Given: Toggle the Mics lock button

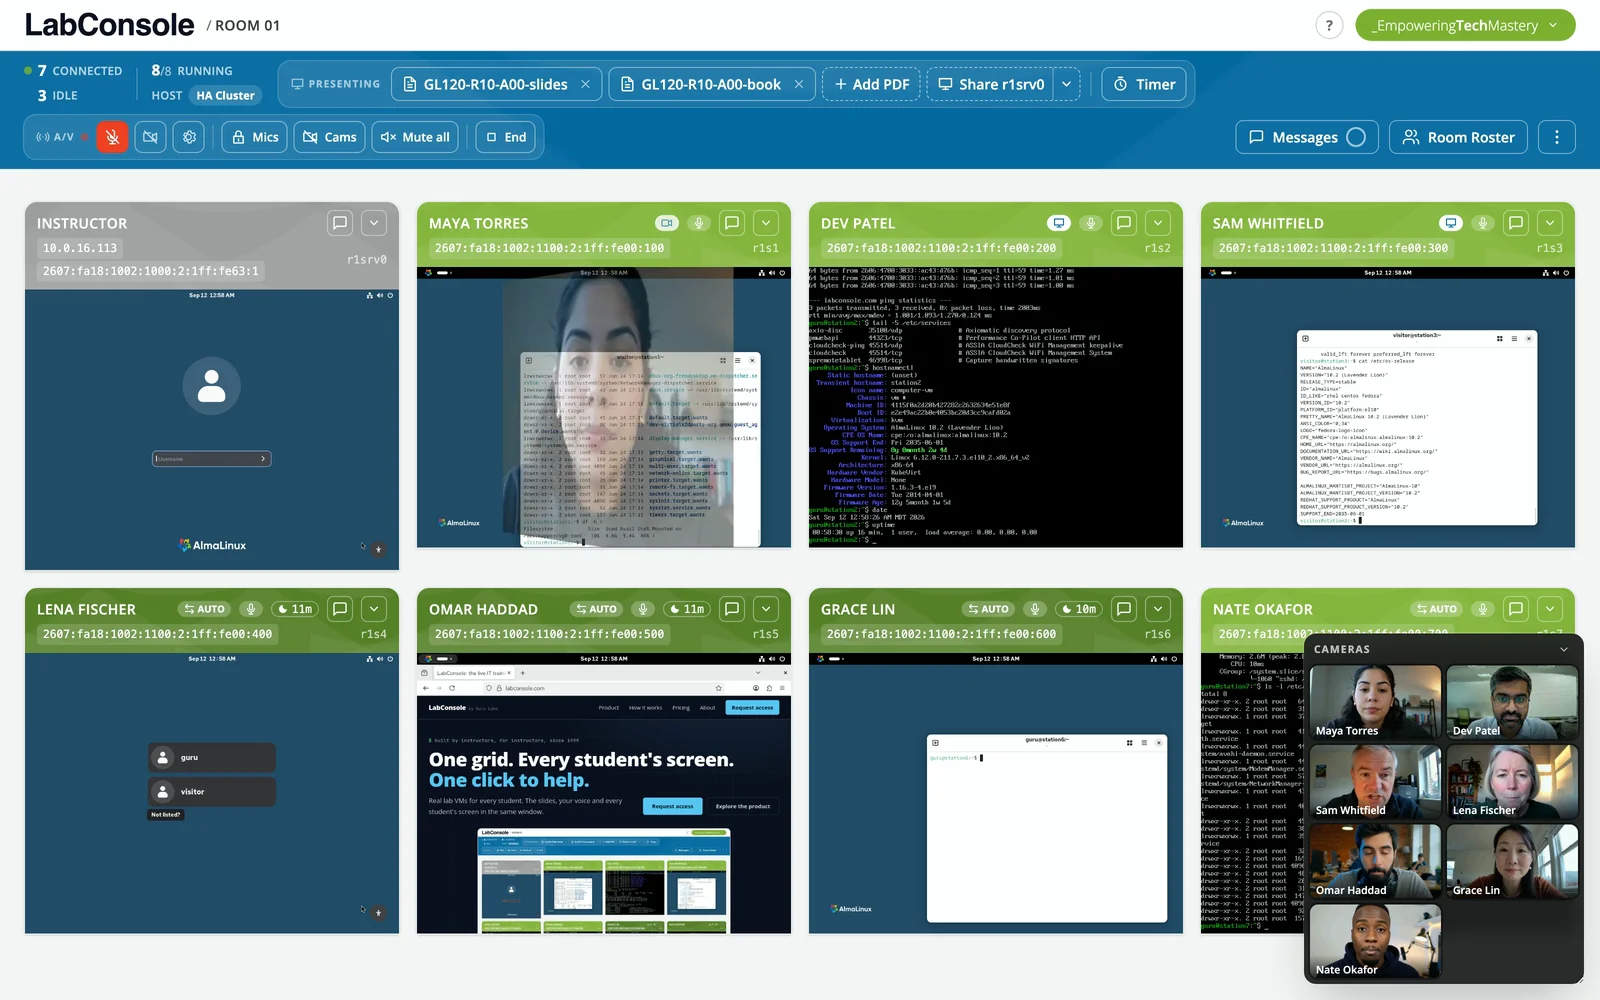Looking at the screenshot, I should [x=255, y=137].
